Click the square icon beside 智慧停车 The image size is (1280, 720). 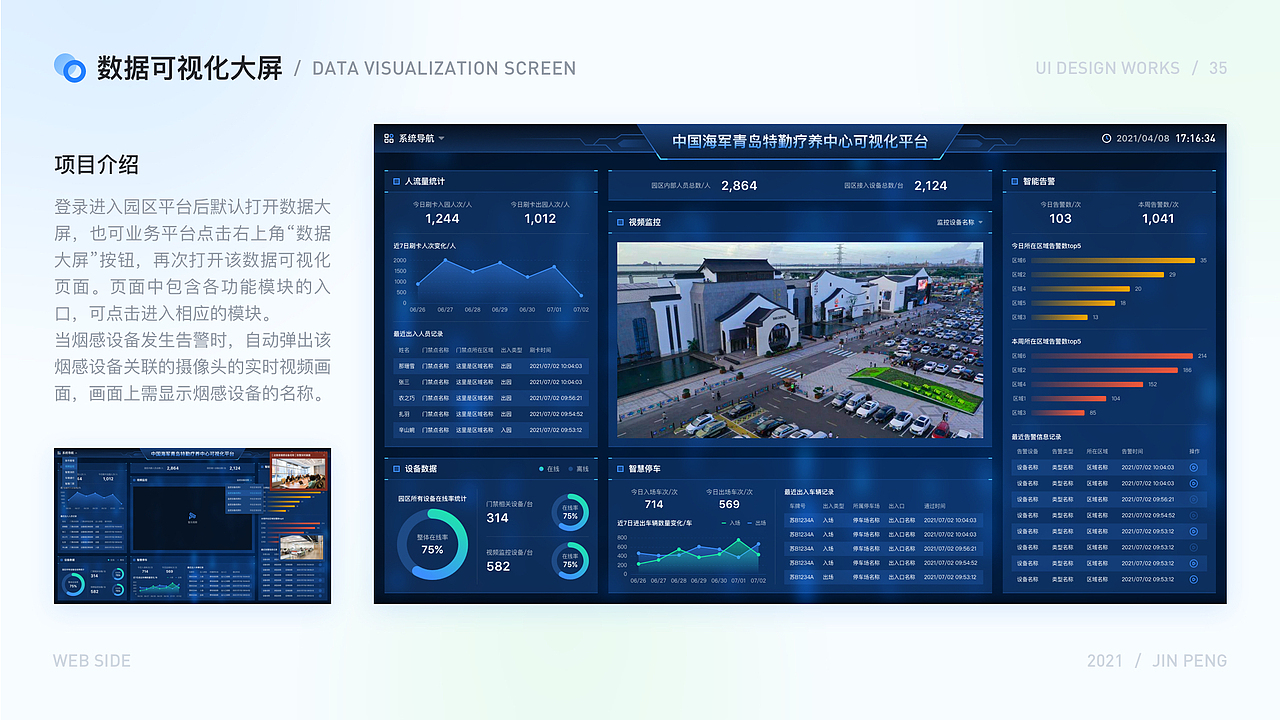pos(619,468)
